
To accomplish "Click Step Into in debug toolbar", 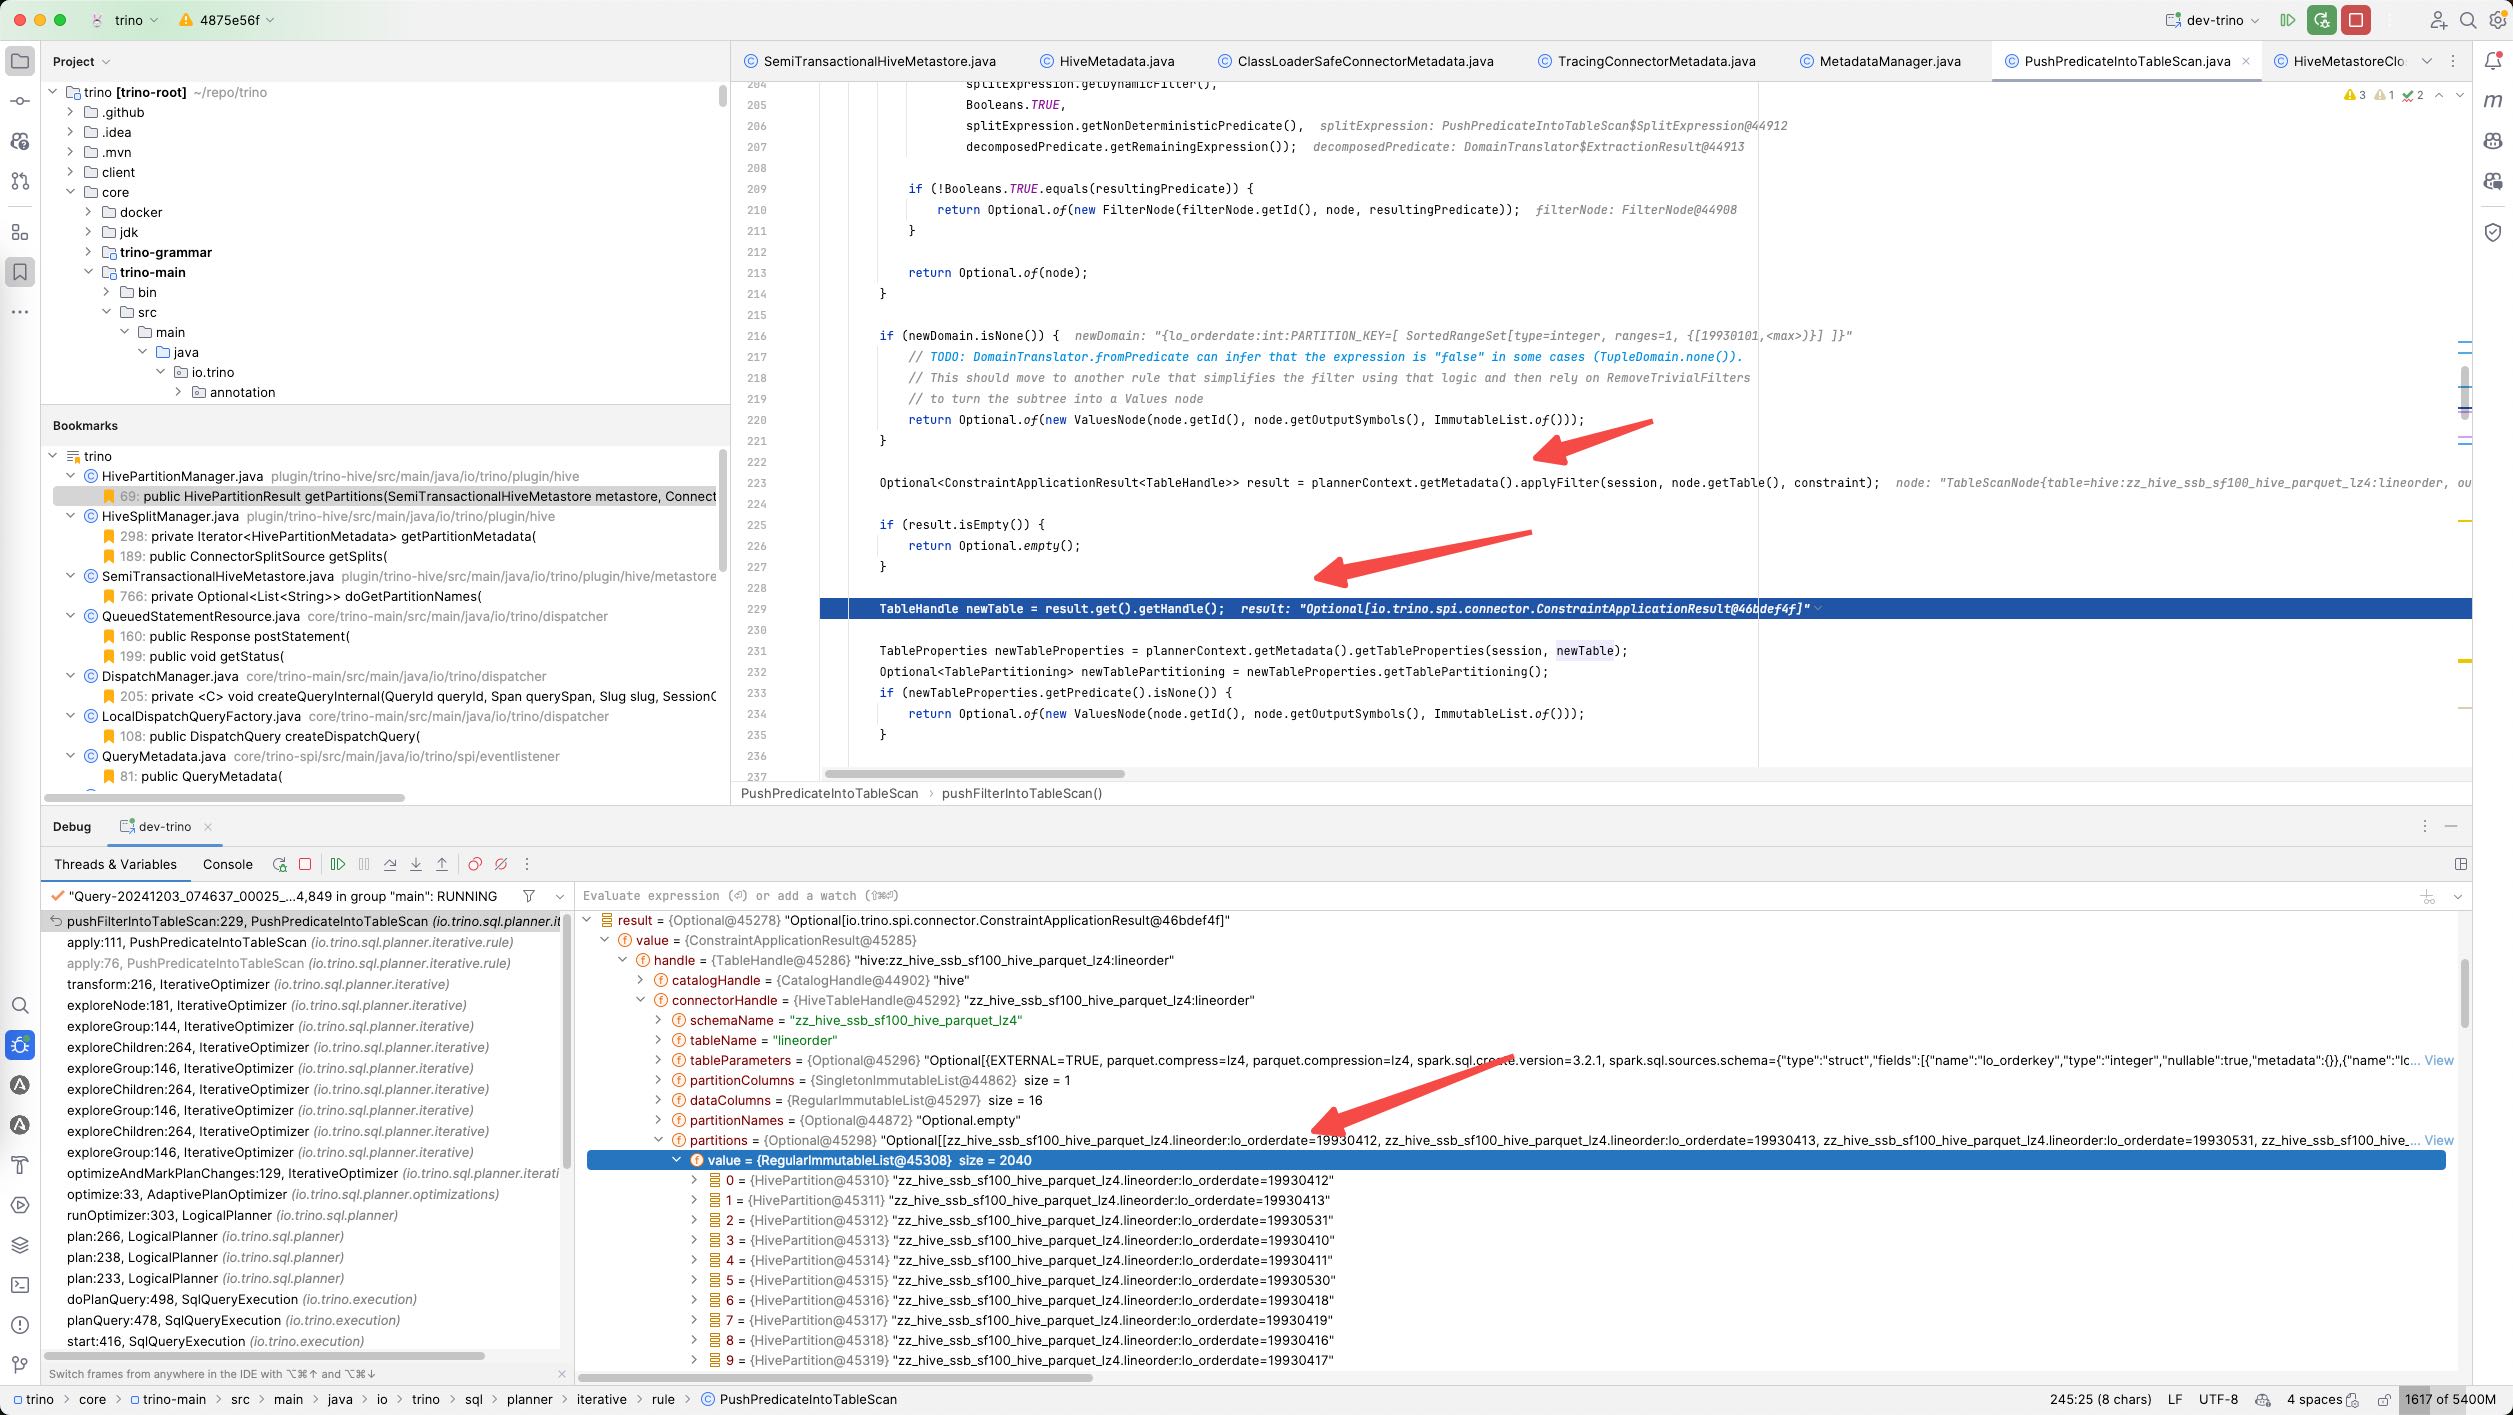I will pyautogui.click(x=416, y=865).
